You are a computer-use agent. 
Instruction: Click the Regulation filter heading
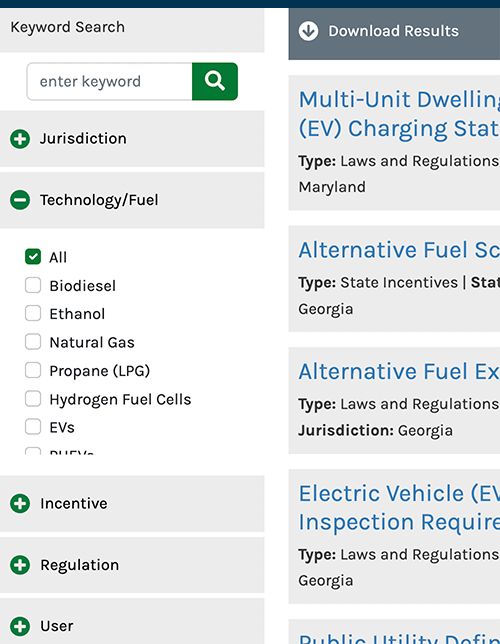(79, 565)
